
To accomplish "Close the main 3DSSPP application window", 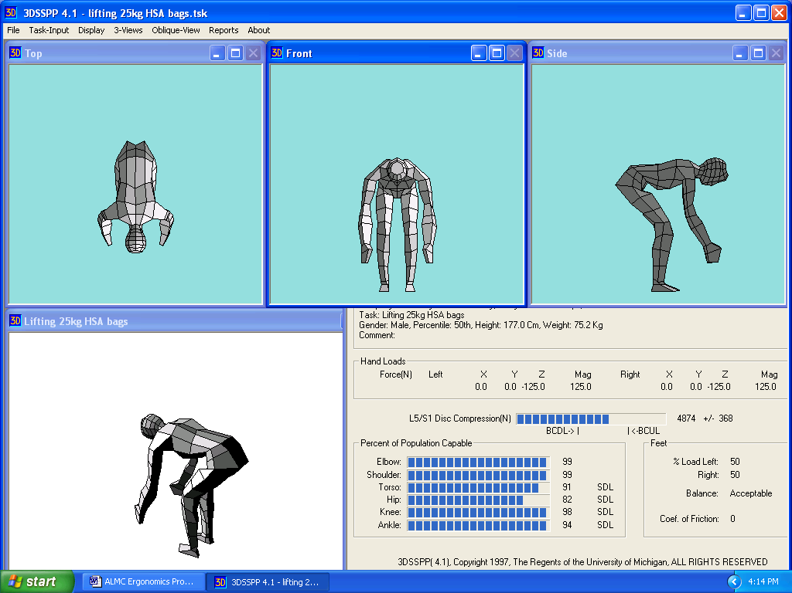I will 779,13.
